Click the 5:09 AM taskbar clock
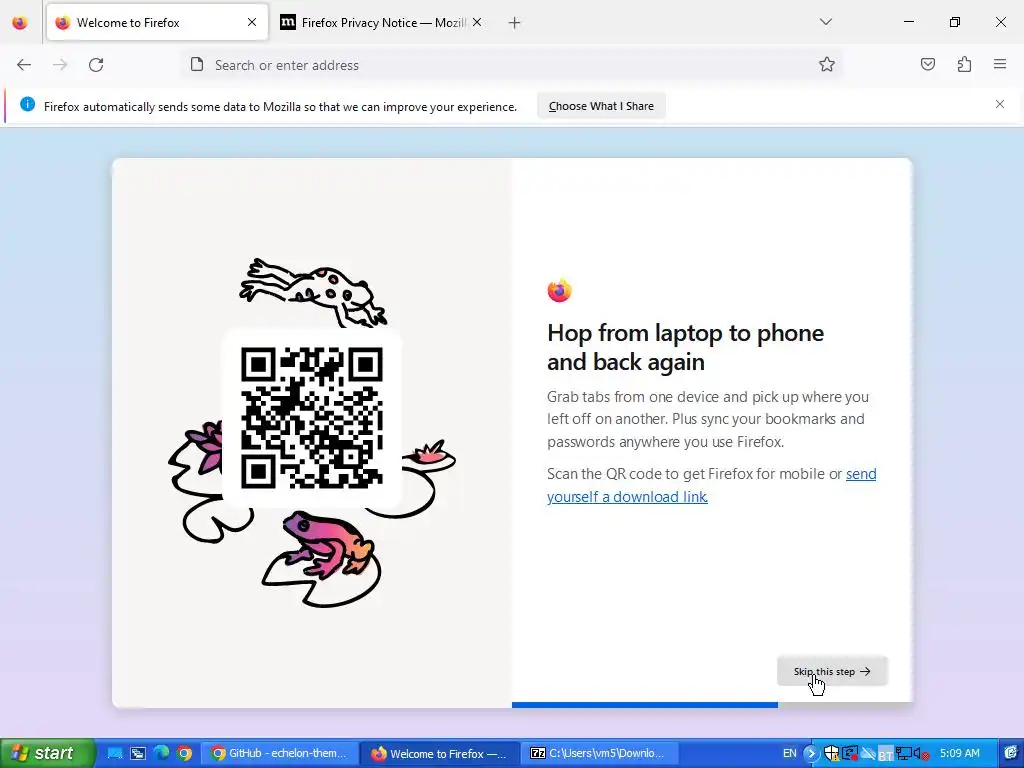 tap(960, 753)
